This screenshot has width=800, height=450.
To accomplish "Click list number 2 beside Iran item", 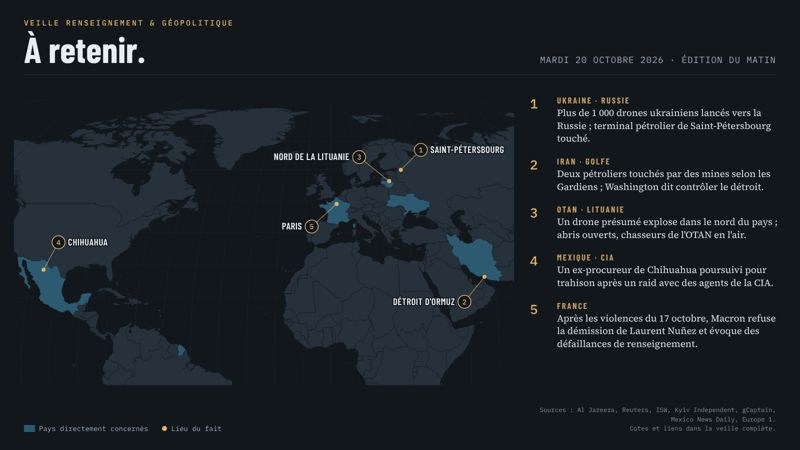I will [534, 165].
